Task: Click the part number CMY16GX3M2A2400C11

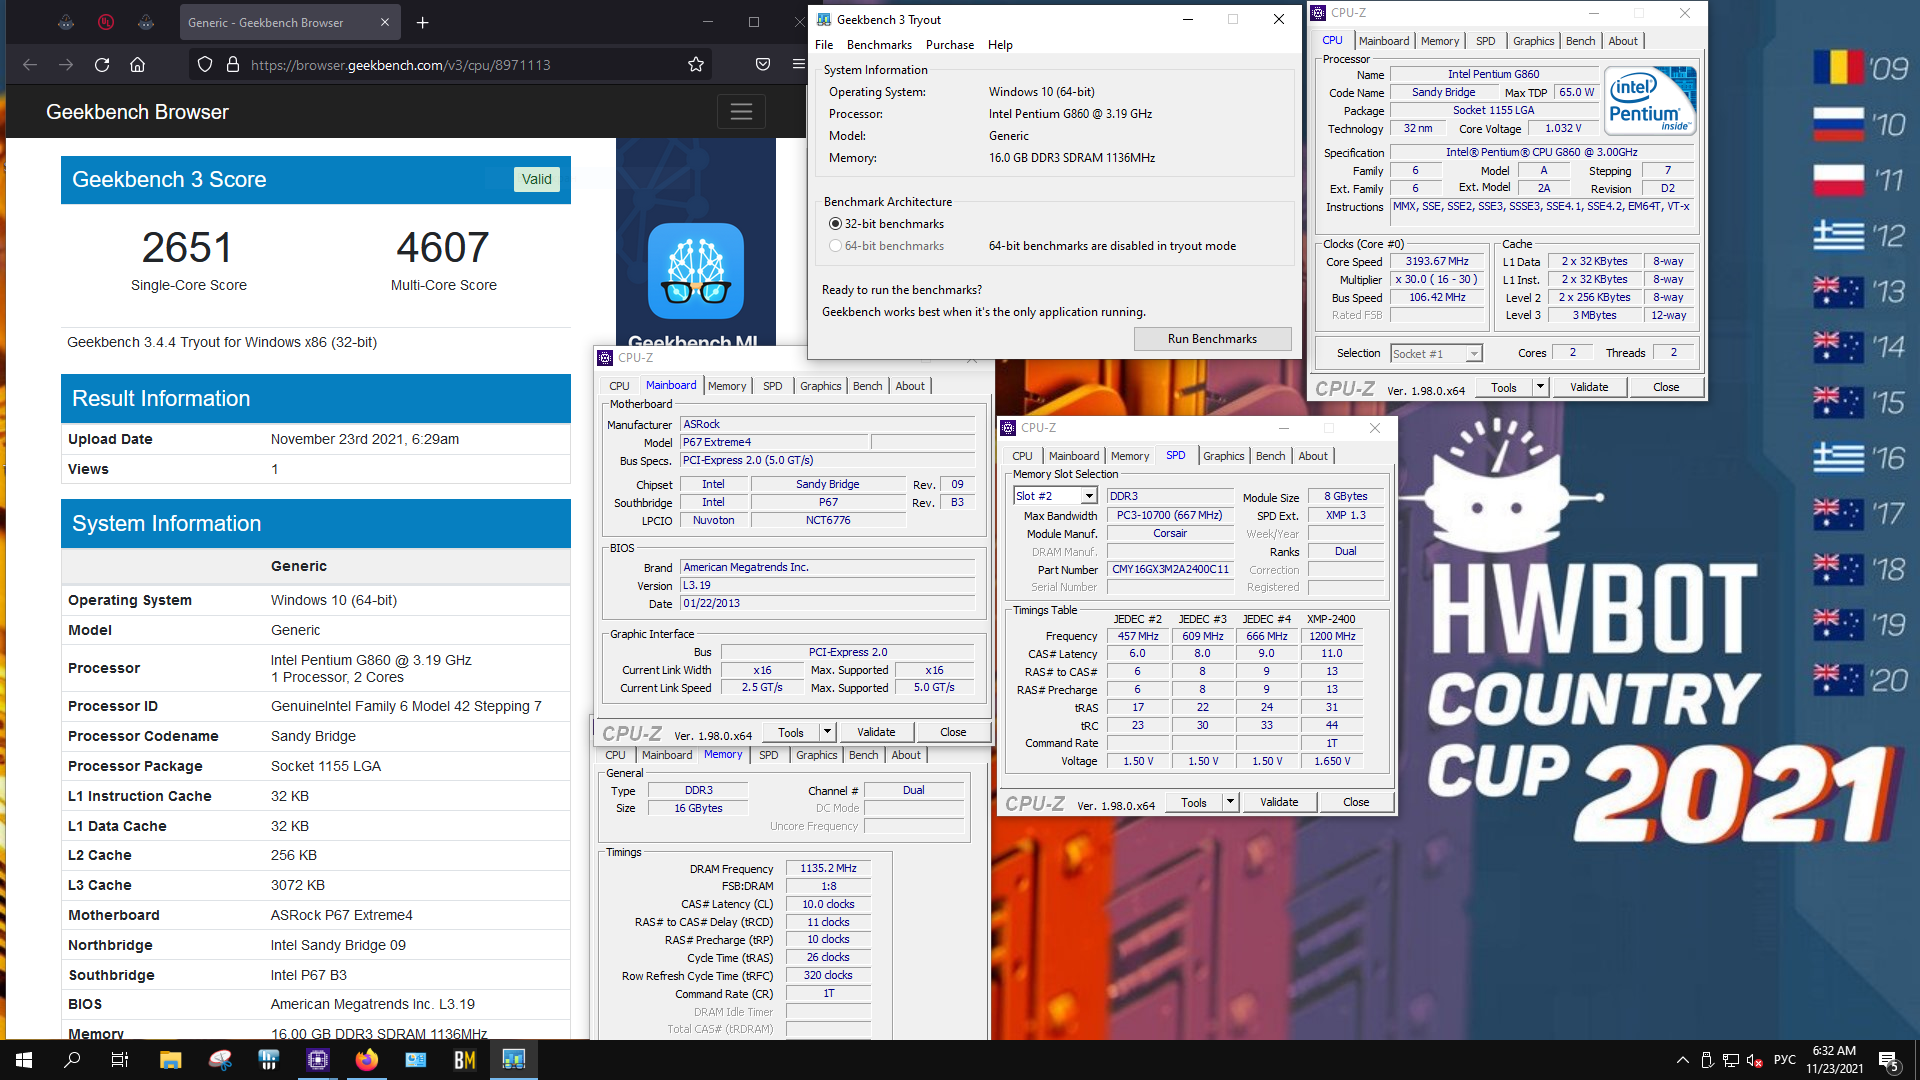Action: [x=1170, y=569]
